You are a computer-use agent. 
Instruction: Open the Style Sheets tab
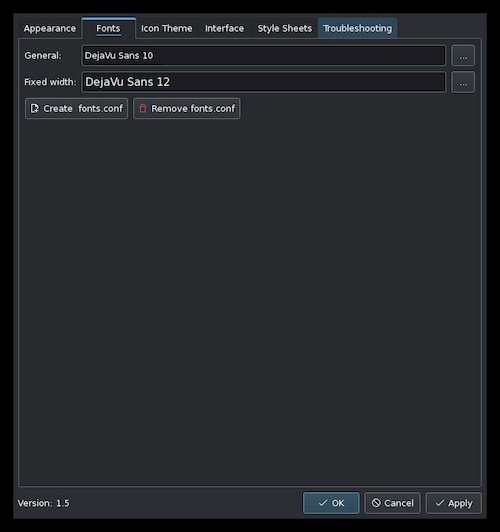pyautogui.click(x=285, y=28)
